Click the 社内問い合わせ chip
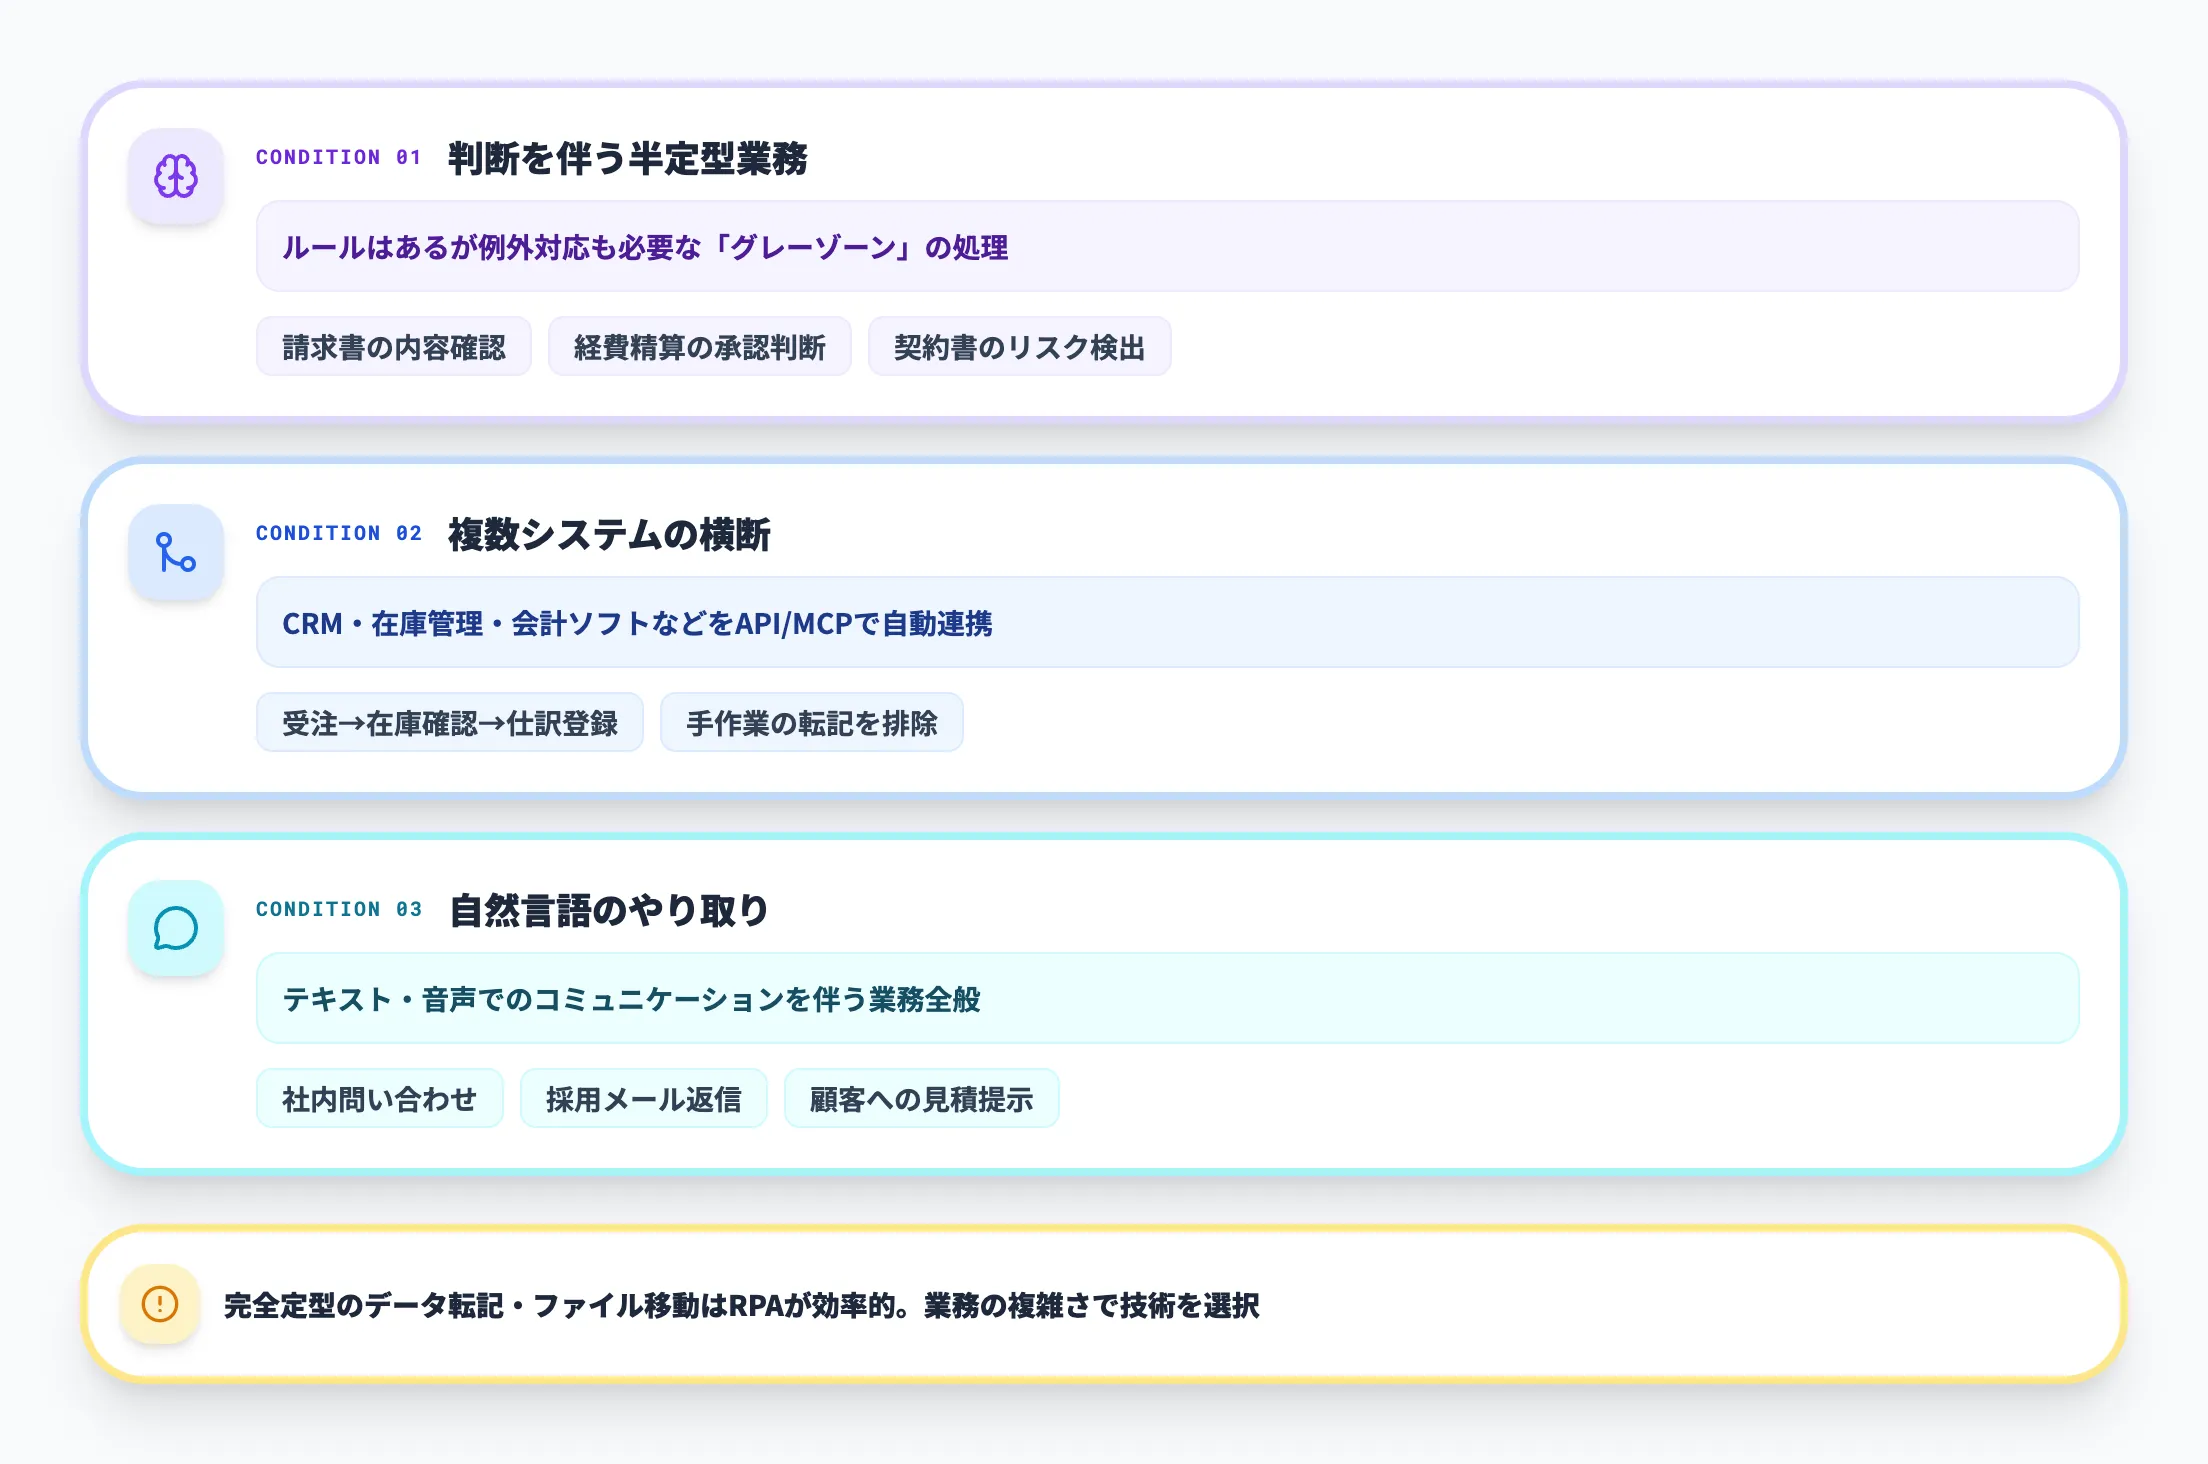 [381, 1098]
